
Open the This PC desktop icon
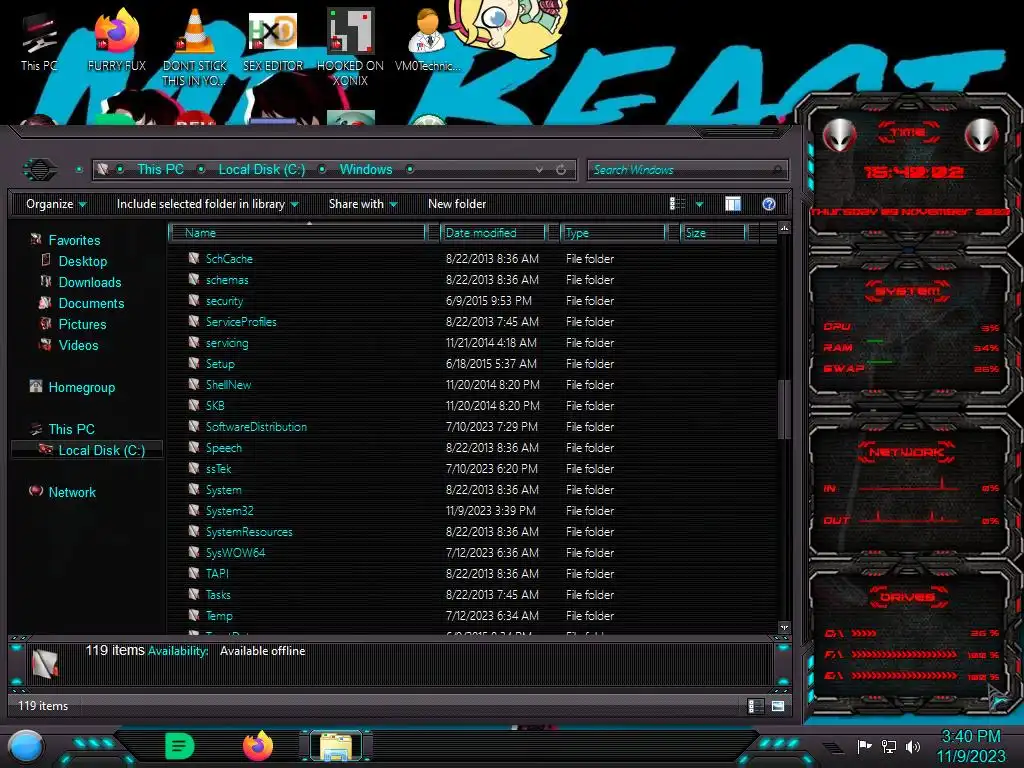pos(39,42)
